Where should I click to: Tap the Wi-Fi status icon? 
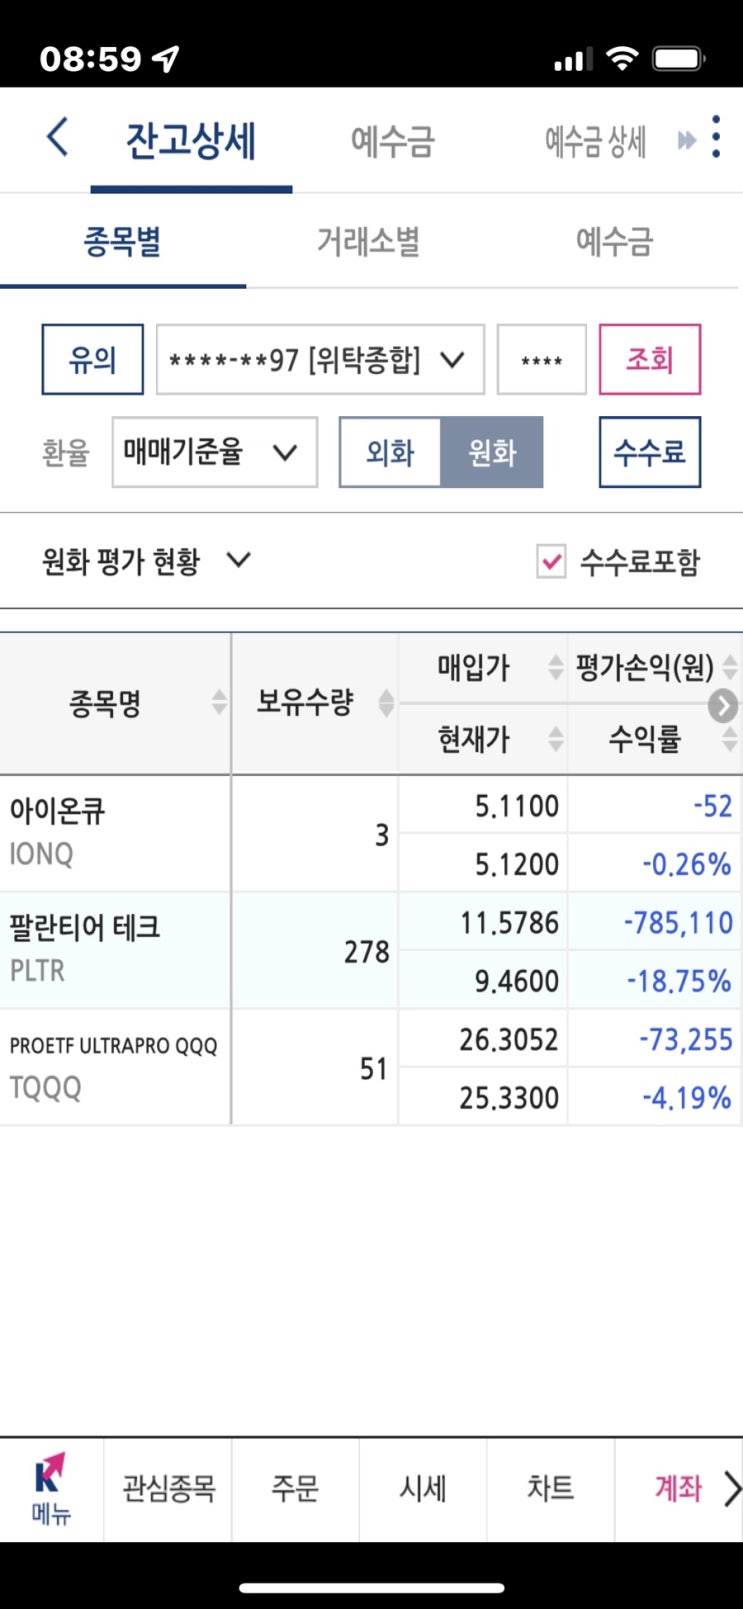pyautogui.click(x=622, y=59)
